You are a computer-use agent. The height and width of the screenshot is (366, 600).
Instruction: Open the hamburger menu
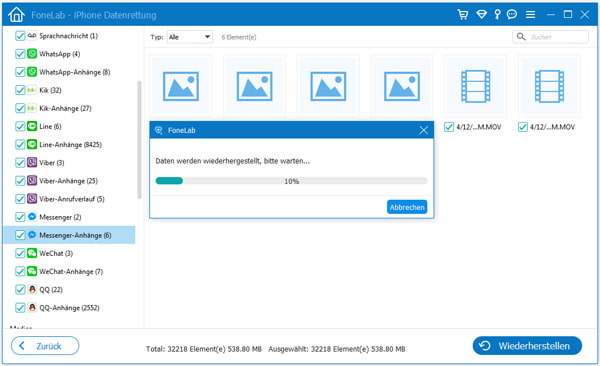pyautogui.click(x=530, y=15)
